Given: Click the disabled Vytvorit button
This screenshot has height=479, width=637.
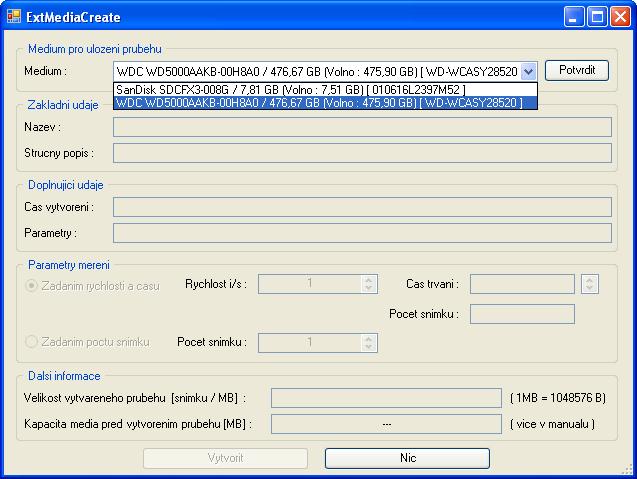Looking at the screenshot, I should point(225,458).
